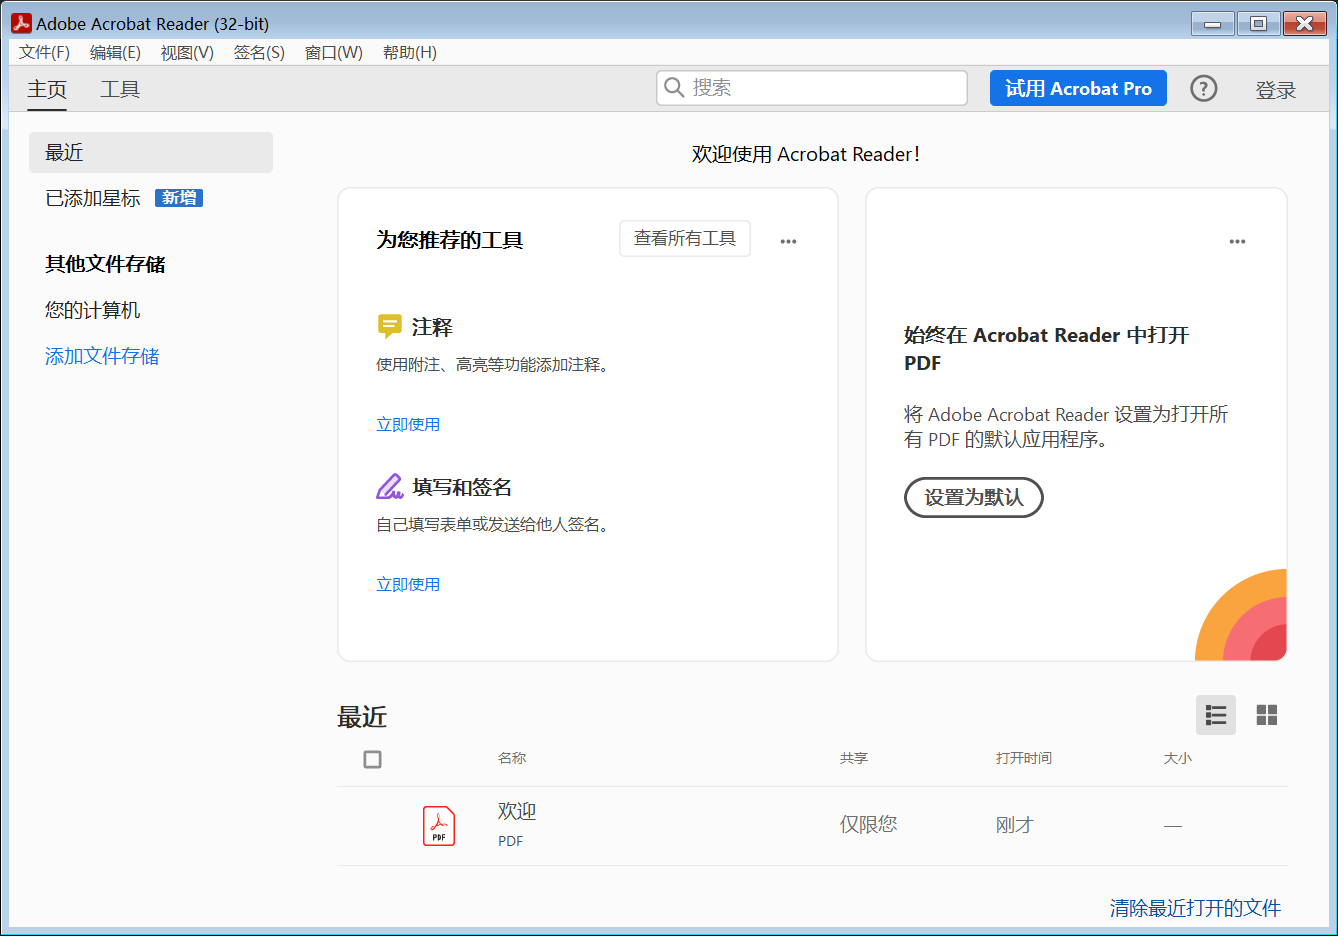Click the Adobe Acrobat logo in title bar
Image resolution: width=1338 pixels, height=936 pixels.
click(21, 23)
